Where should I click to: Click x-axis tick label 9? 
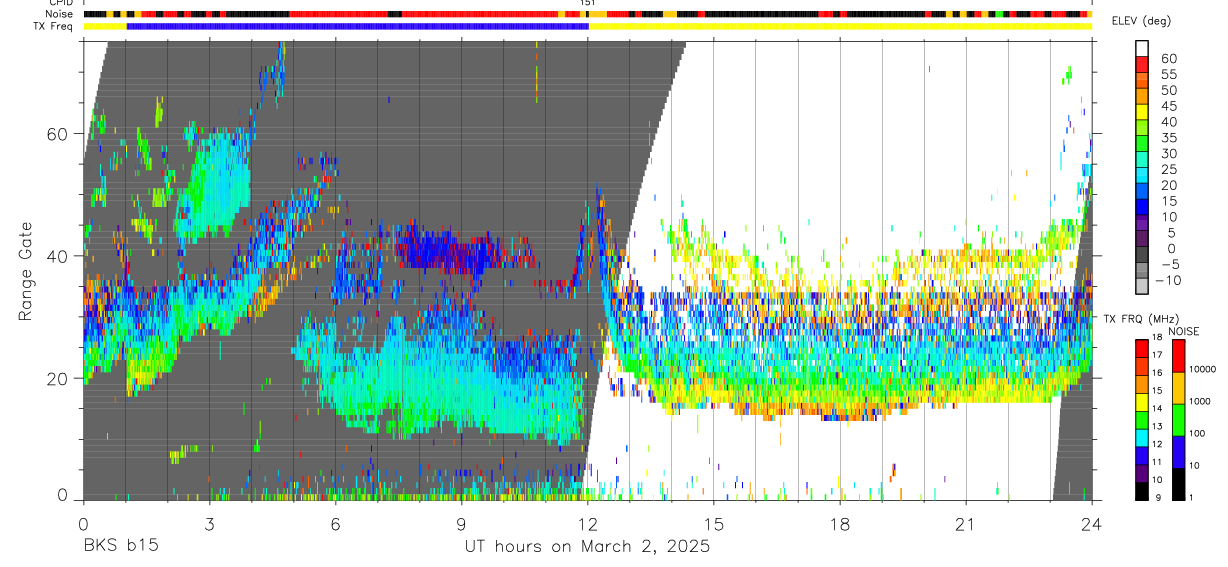pos(461,524)
